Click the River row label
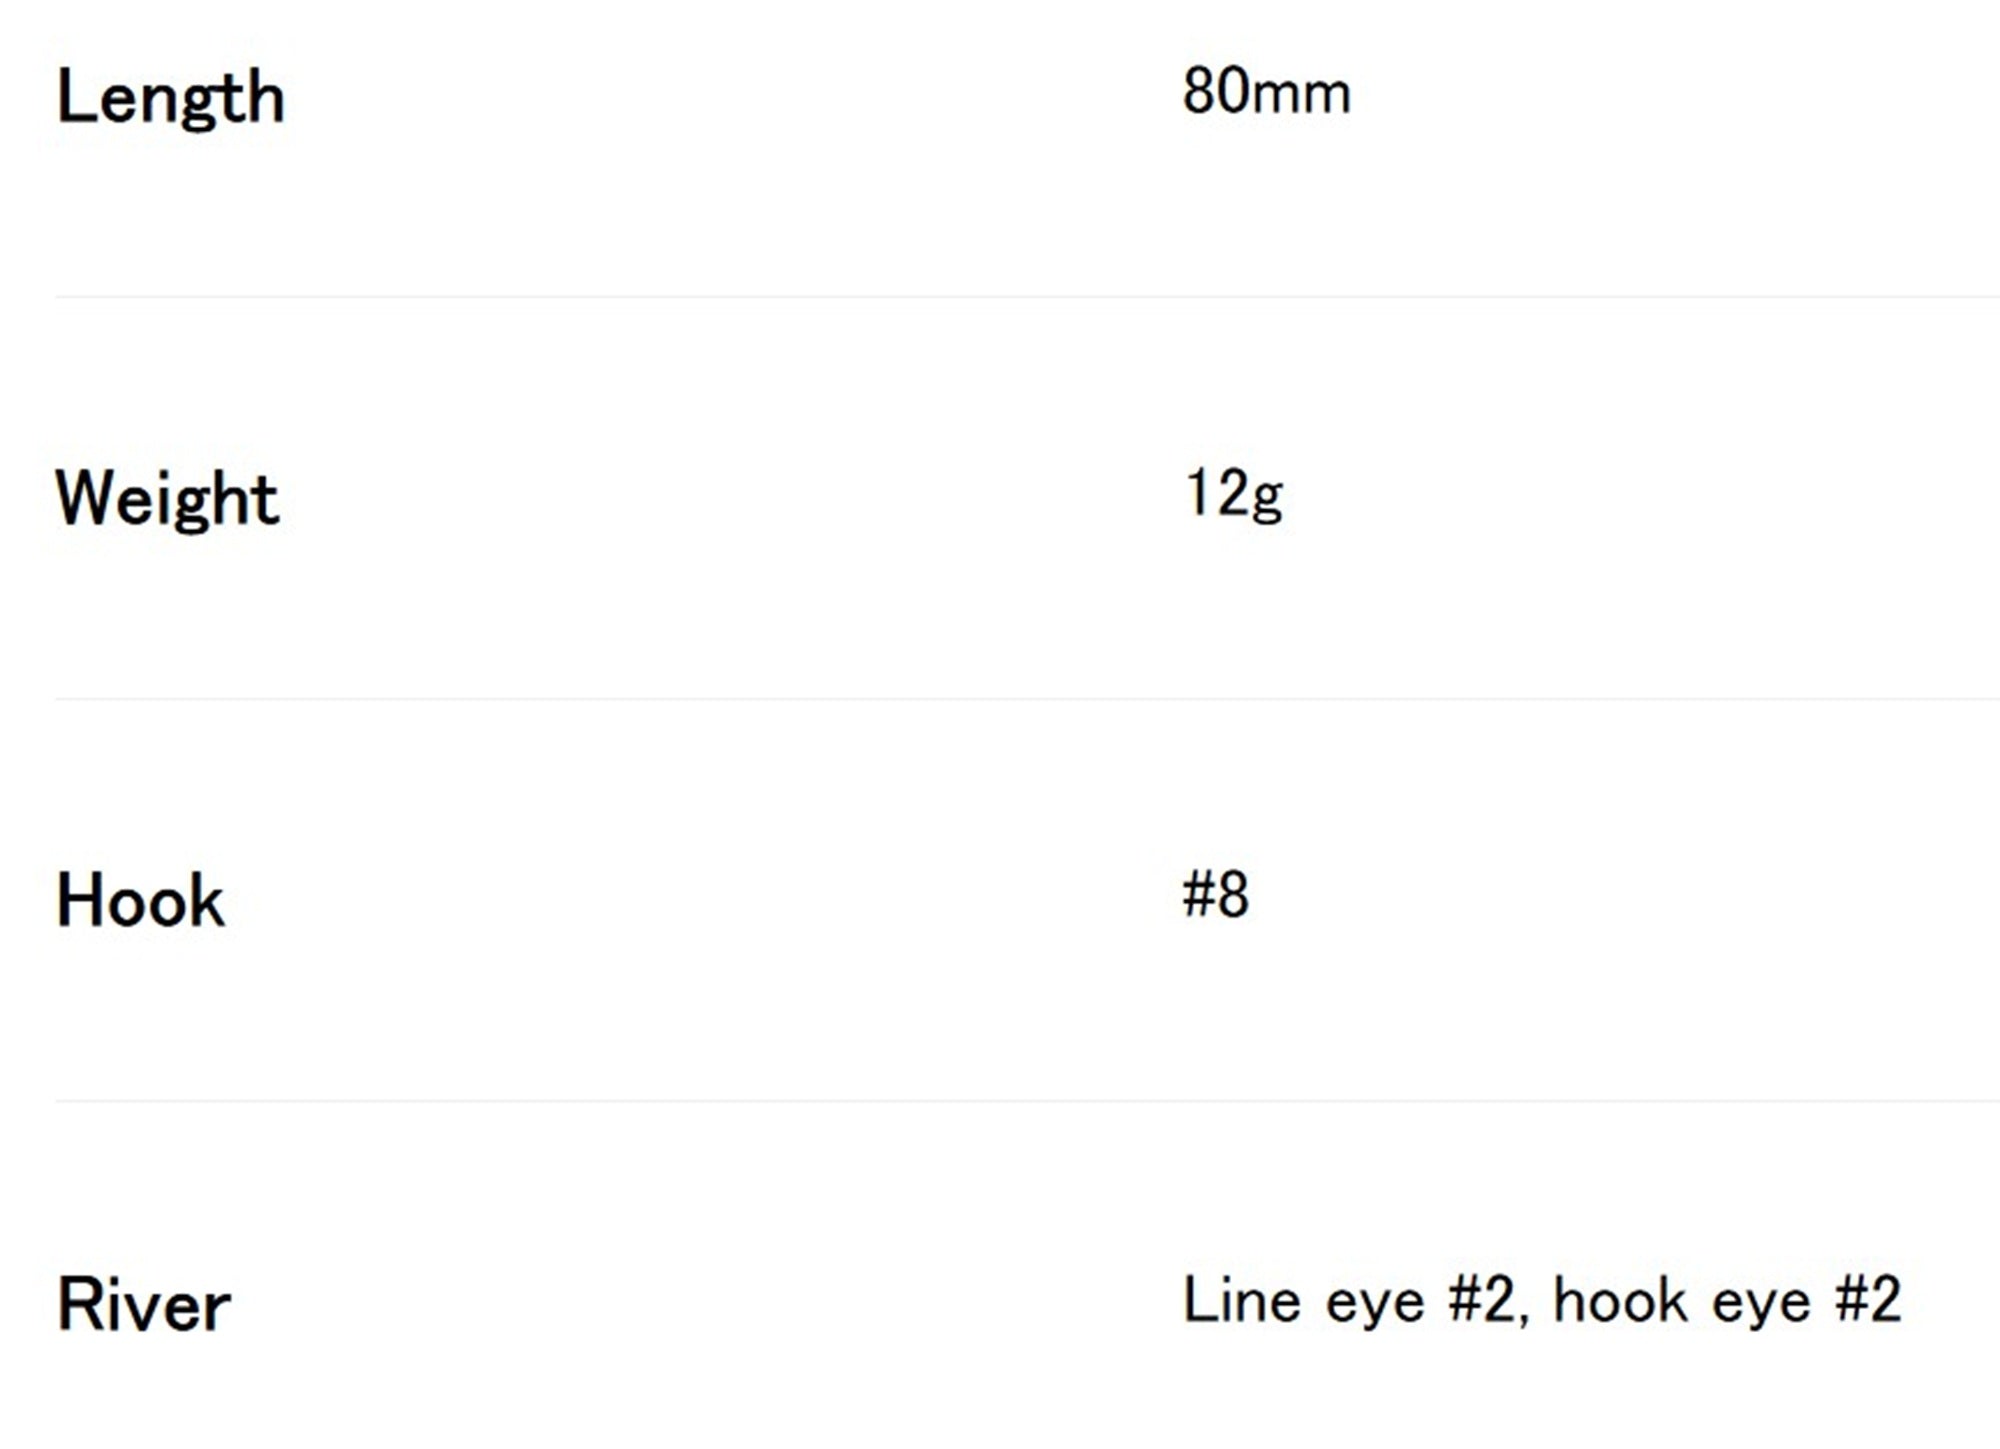 pos(144,1304)
